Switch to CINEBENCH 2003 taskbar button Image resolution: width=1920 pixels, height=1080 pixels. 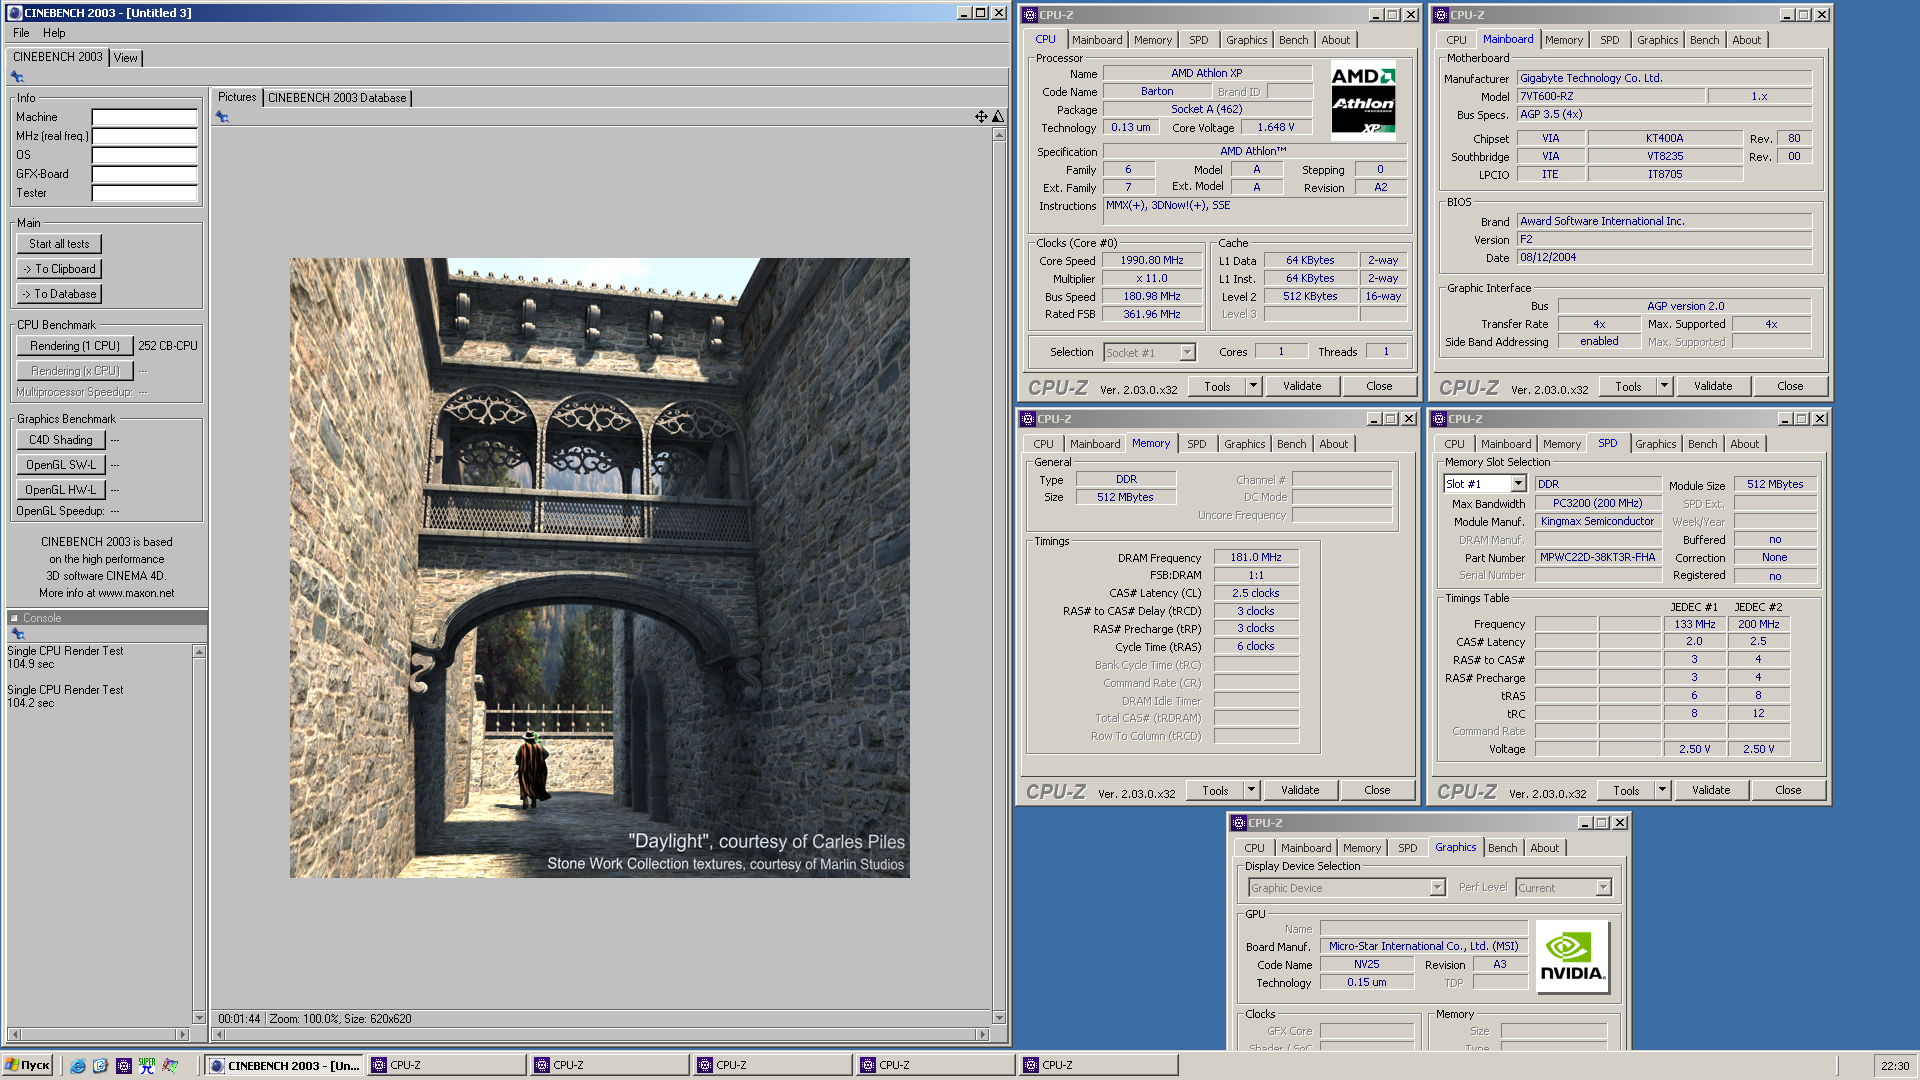click(284, 1066)
